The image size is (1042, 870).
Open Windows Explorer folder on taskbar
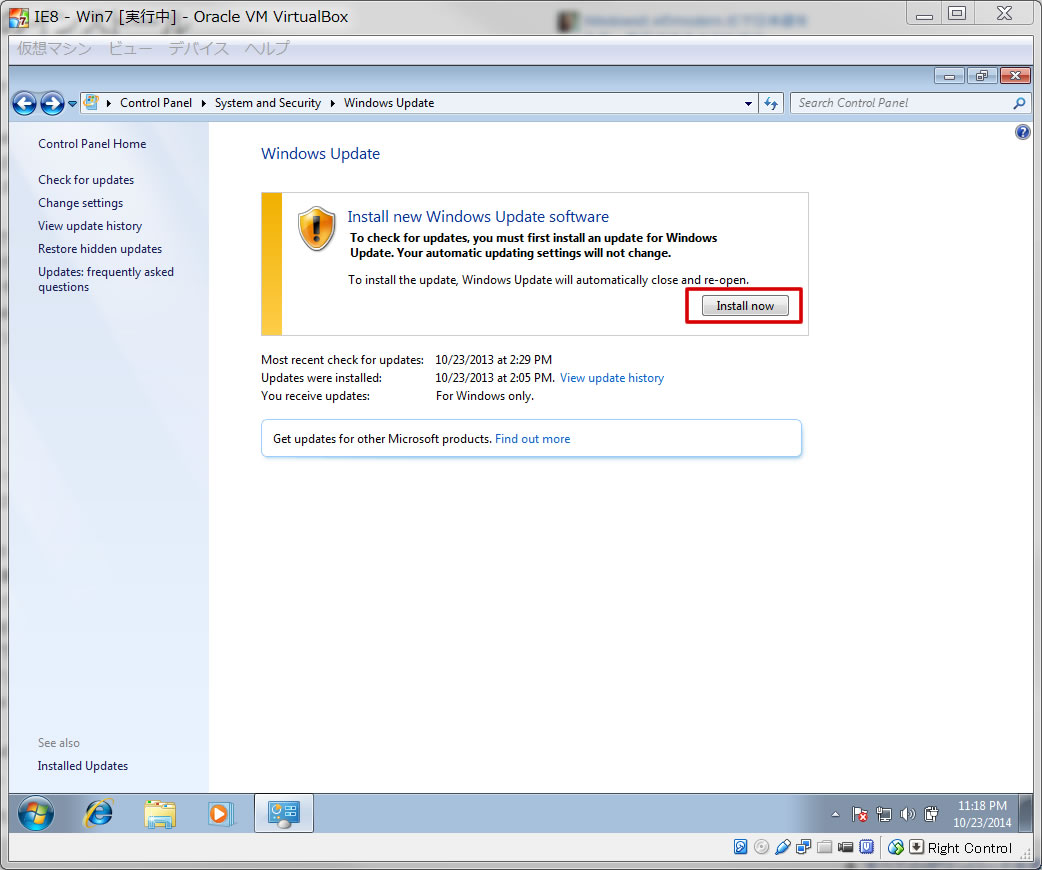coord(159,814)
